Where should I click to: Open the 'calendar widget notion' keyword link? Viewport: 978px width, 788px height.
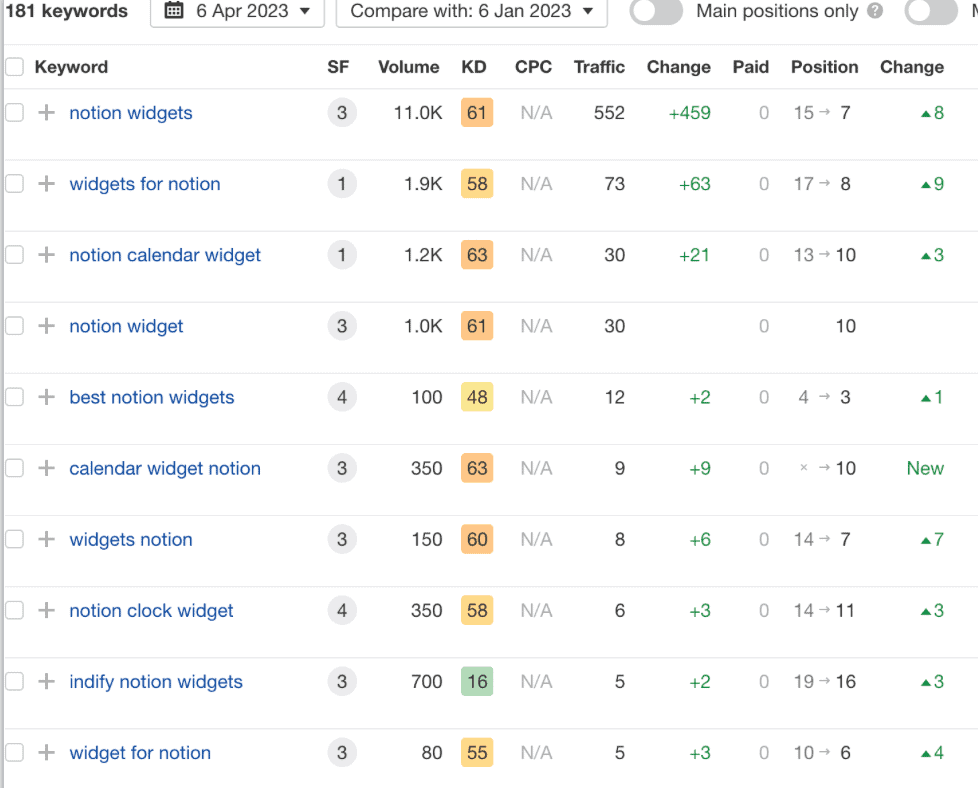pyautogui.click(x=165, y=469)
